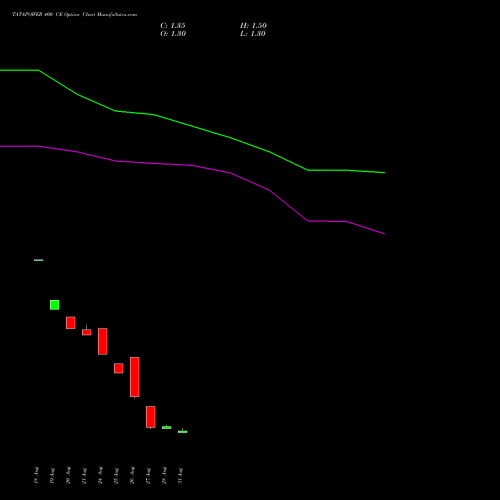500x500 pixels.
Task: Click the purple moving average line
Action: (x=192, y=165)
